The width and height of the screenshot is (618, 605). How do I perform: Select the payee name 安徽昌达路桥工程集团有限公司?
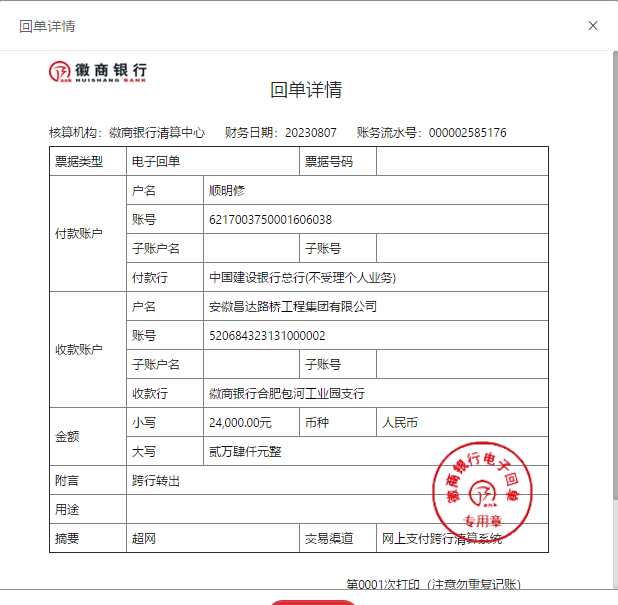[292, 306]
